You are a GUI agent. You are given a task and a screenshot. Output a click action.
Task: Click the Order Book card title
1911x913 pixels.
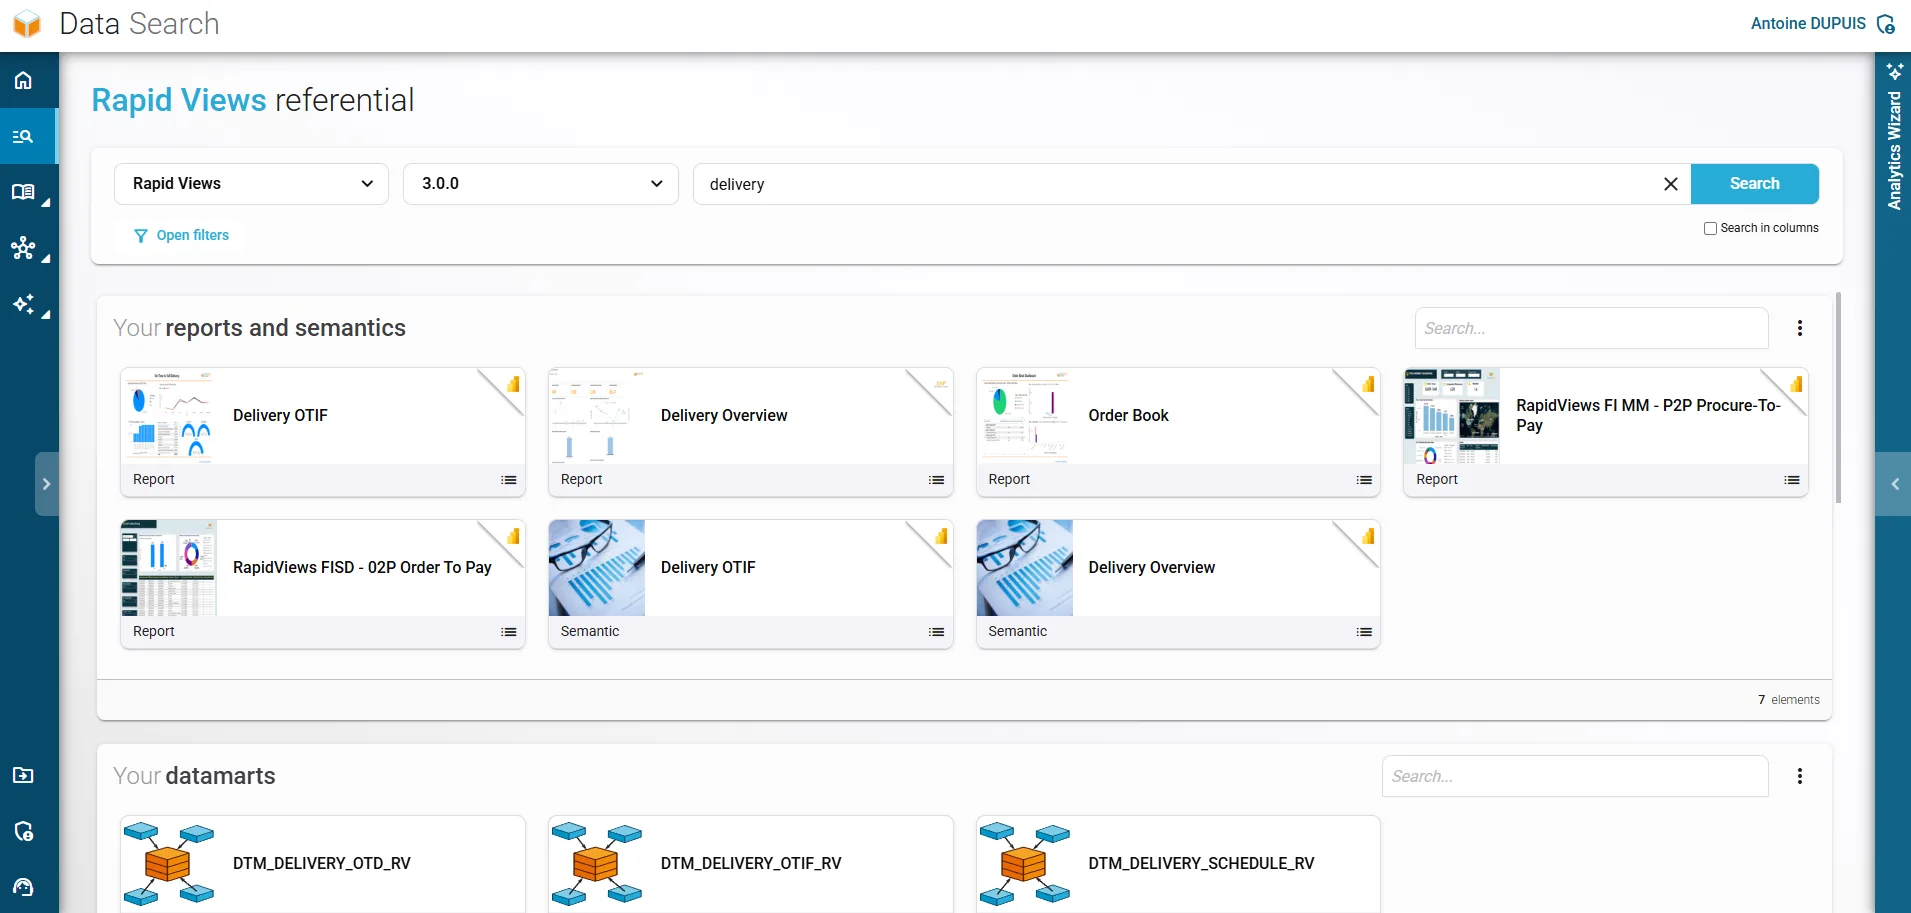[1128, 416]
